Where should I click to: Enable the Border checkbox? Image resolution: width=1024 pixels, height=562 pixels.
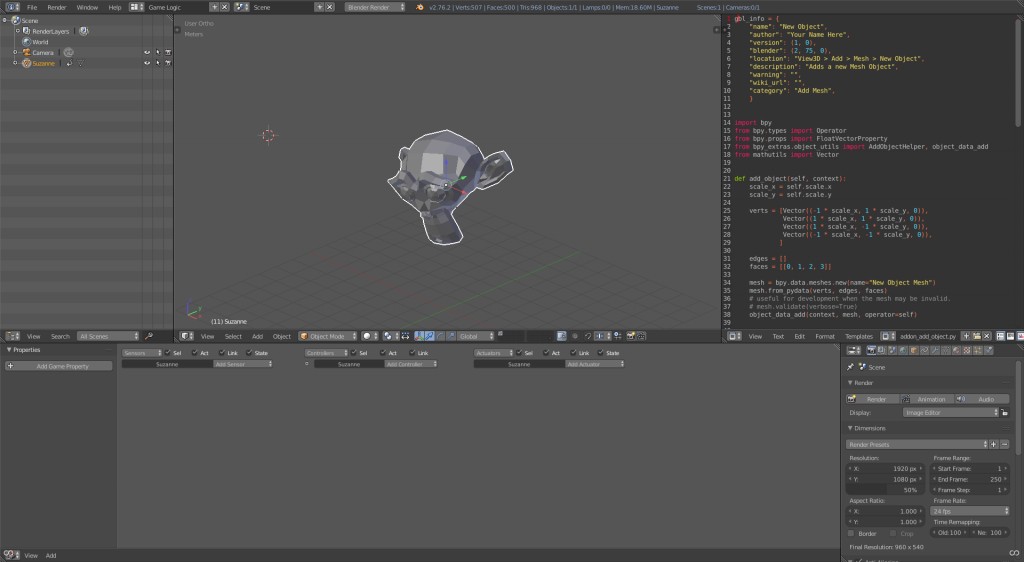tap(853, 533)
